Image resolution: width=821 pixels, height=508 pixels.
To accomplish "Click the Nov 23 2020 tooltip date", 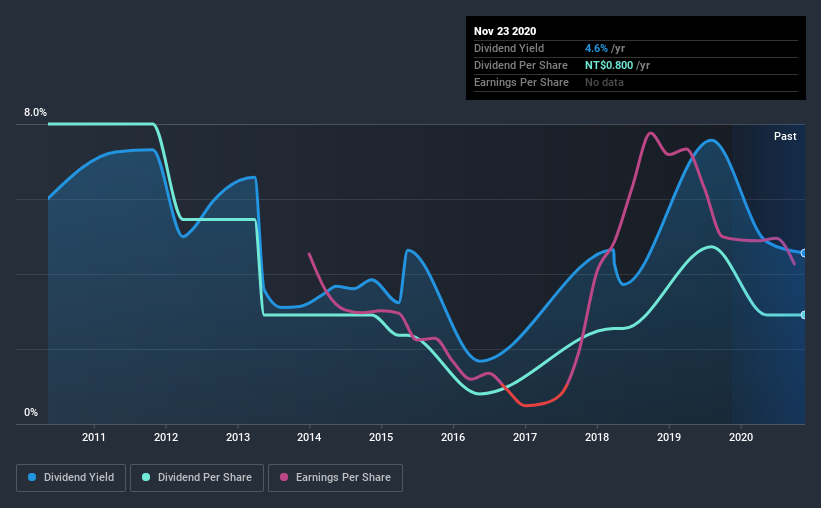I will pyautogui.click(x=505, y=31).
